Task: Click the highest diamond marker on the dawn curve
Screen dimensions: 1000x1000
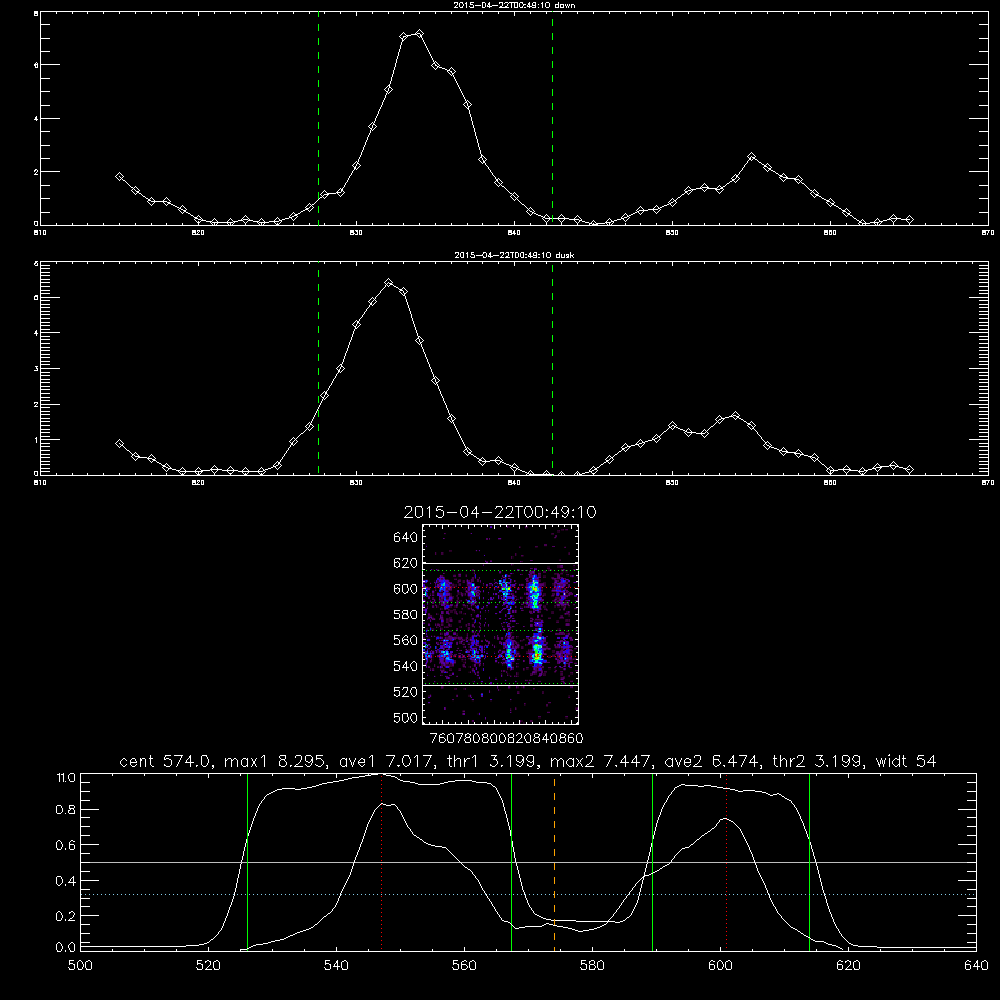Action: pos(419,33)
